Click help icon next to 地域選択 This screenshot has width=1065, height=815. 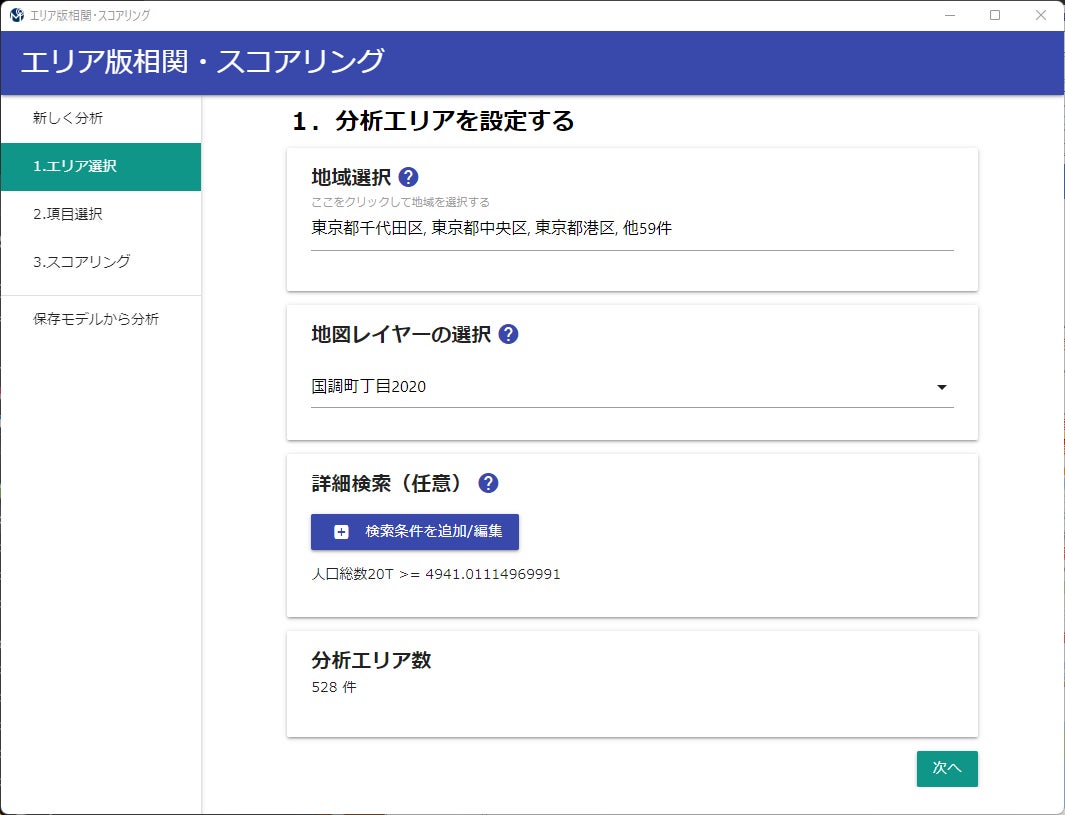coord(408,177)
